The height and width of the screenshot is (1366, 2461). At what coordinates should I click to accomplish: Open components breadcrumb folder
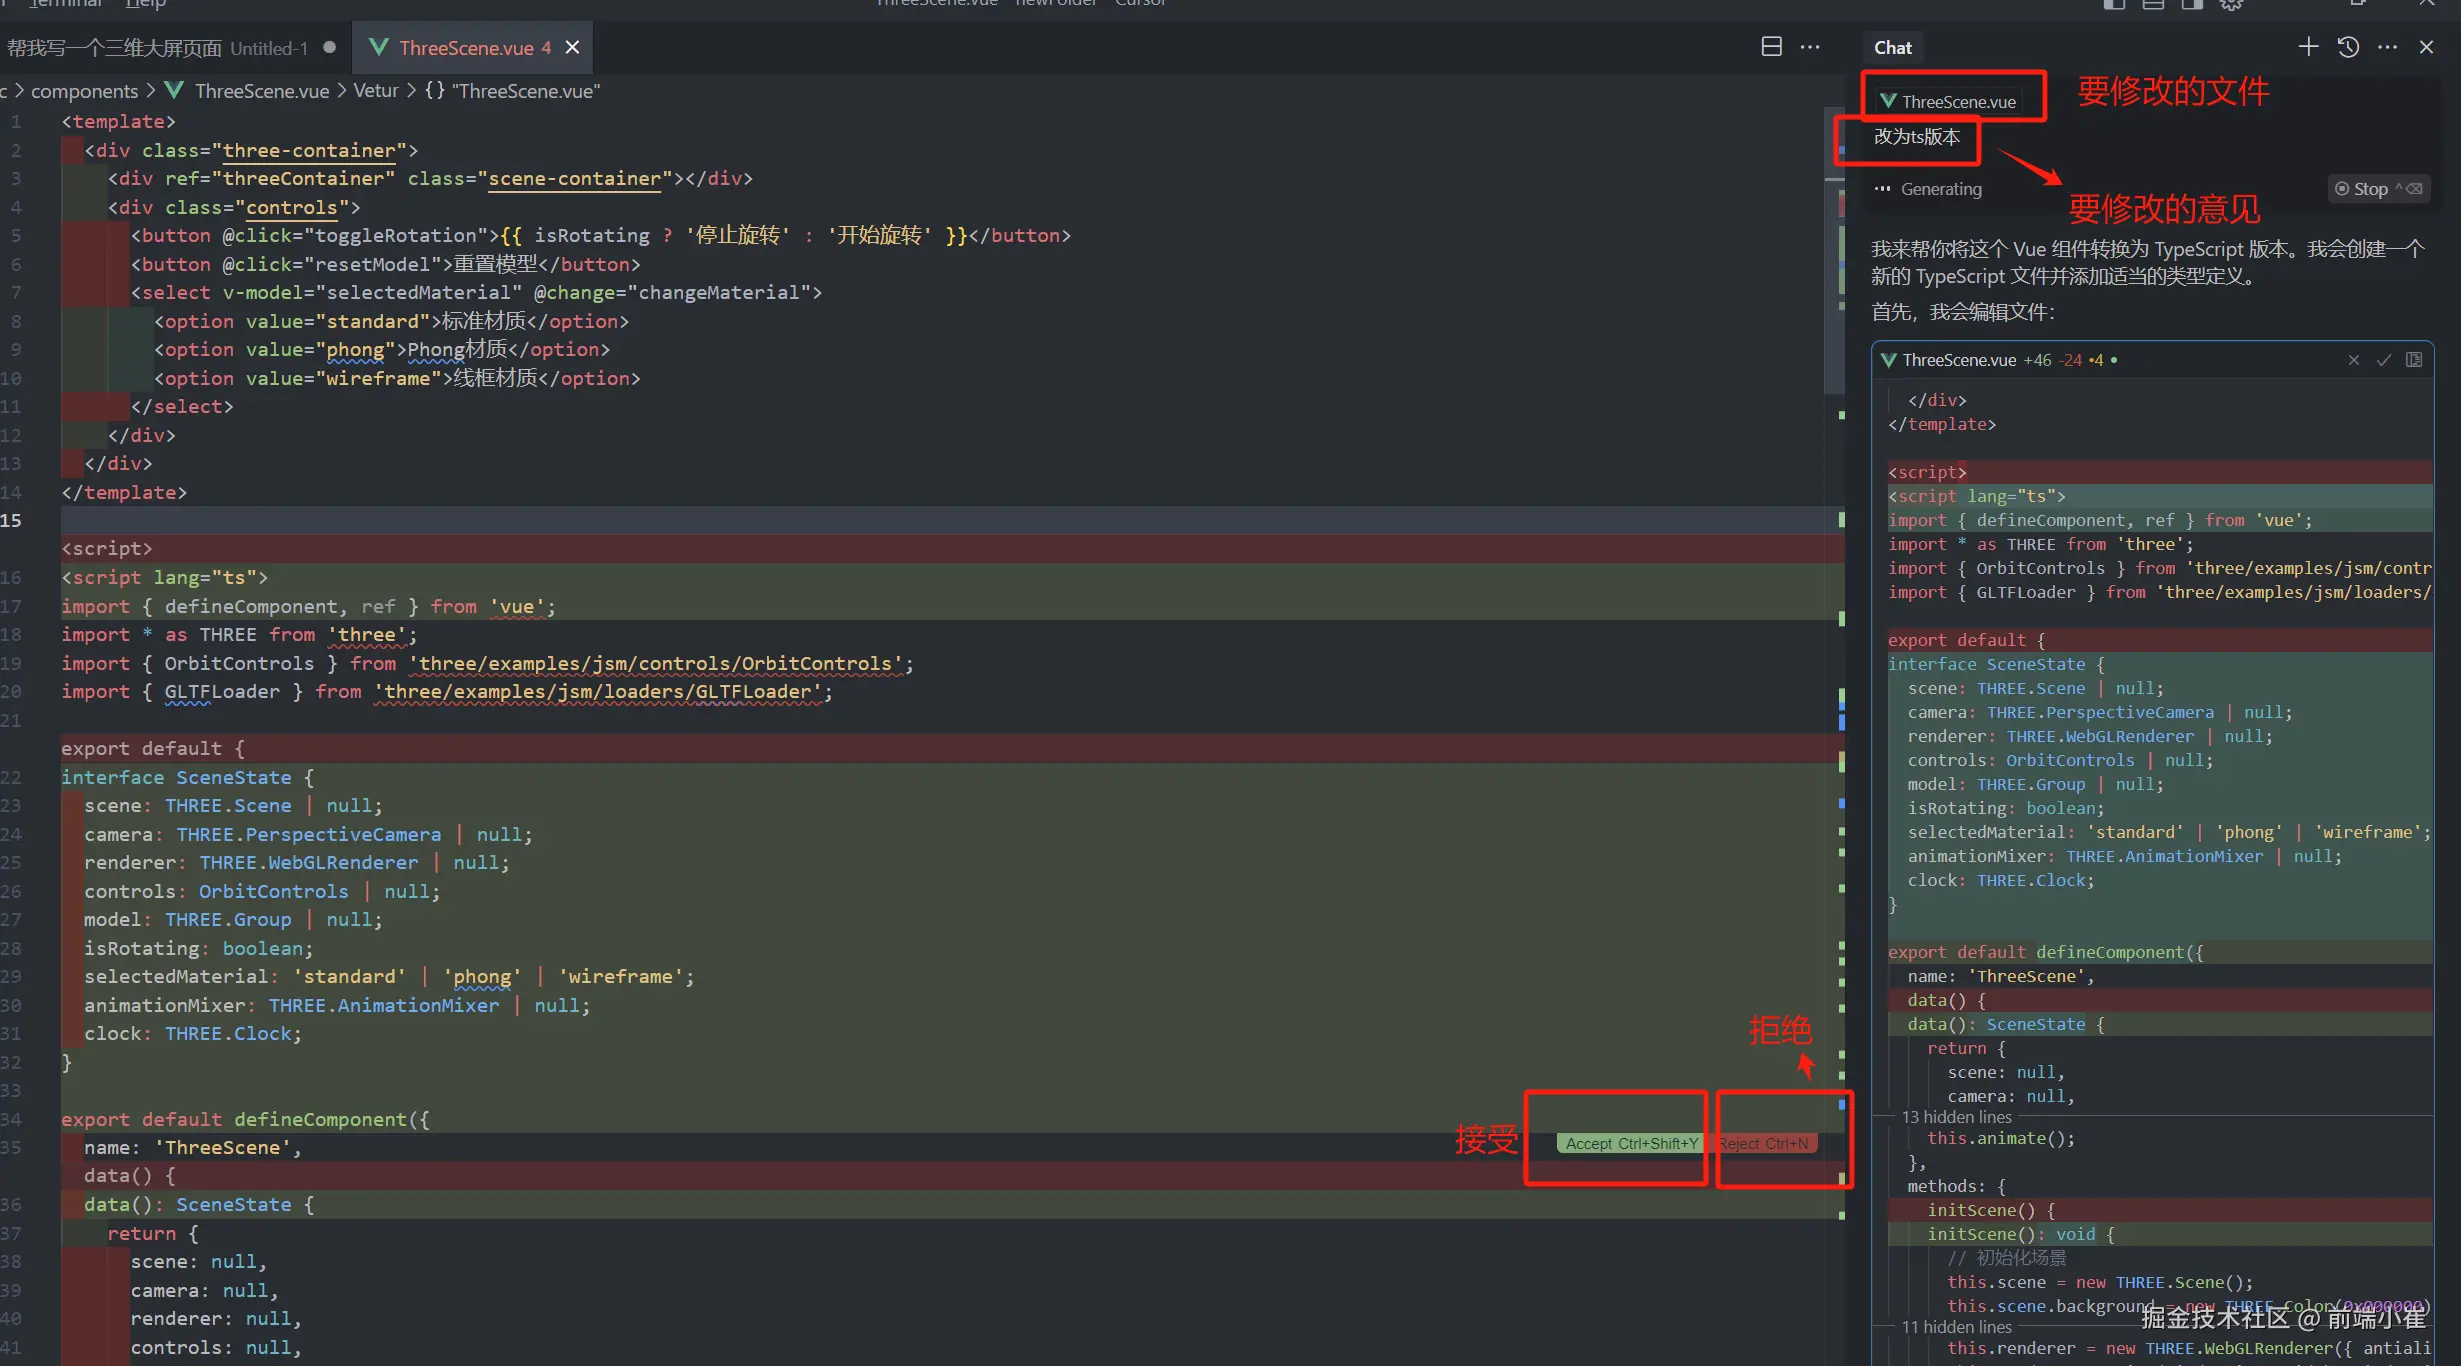pyautogui.click(x=84, y=91)
